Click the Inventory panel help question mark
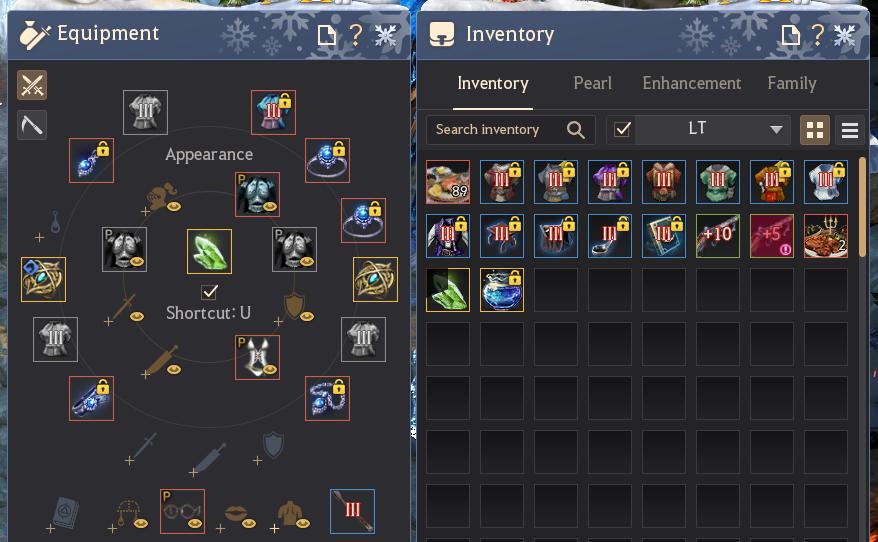This screenshot has height=542, width=878. click(x=818, y=35)
